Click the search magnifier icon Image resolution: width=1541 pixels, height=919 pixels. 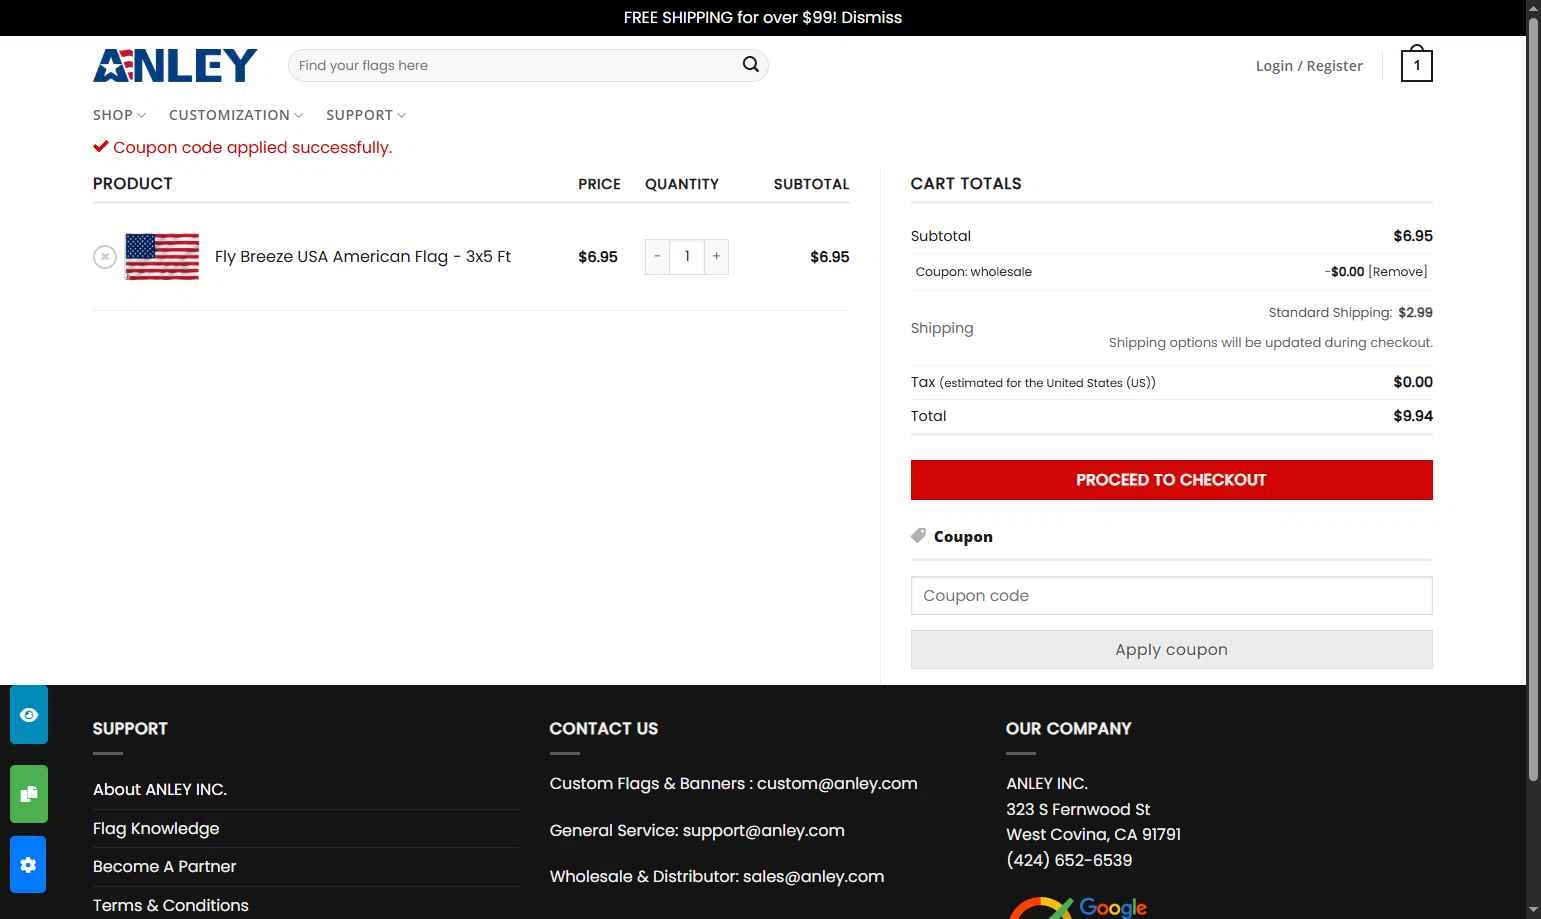(750, 65)
